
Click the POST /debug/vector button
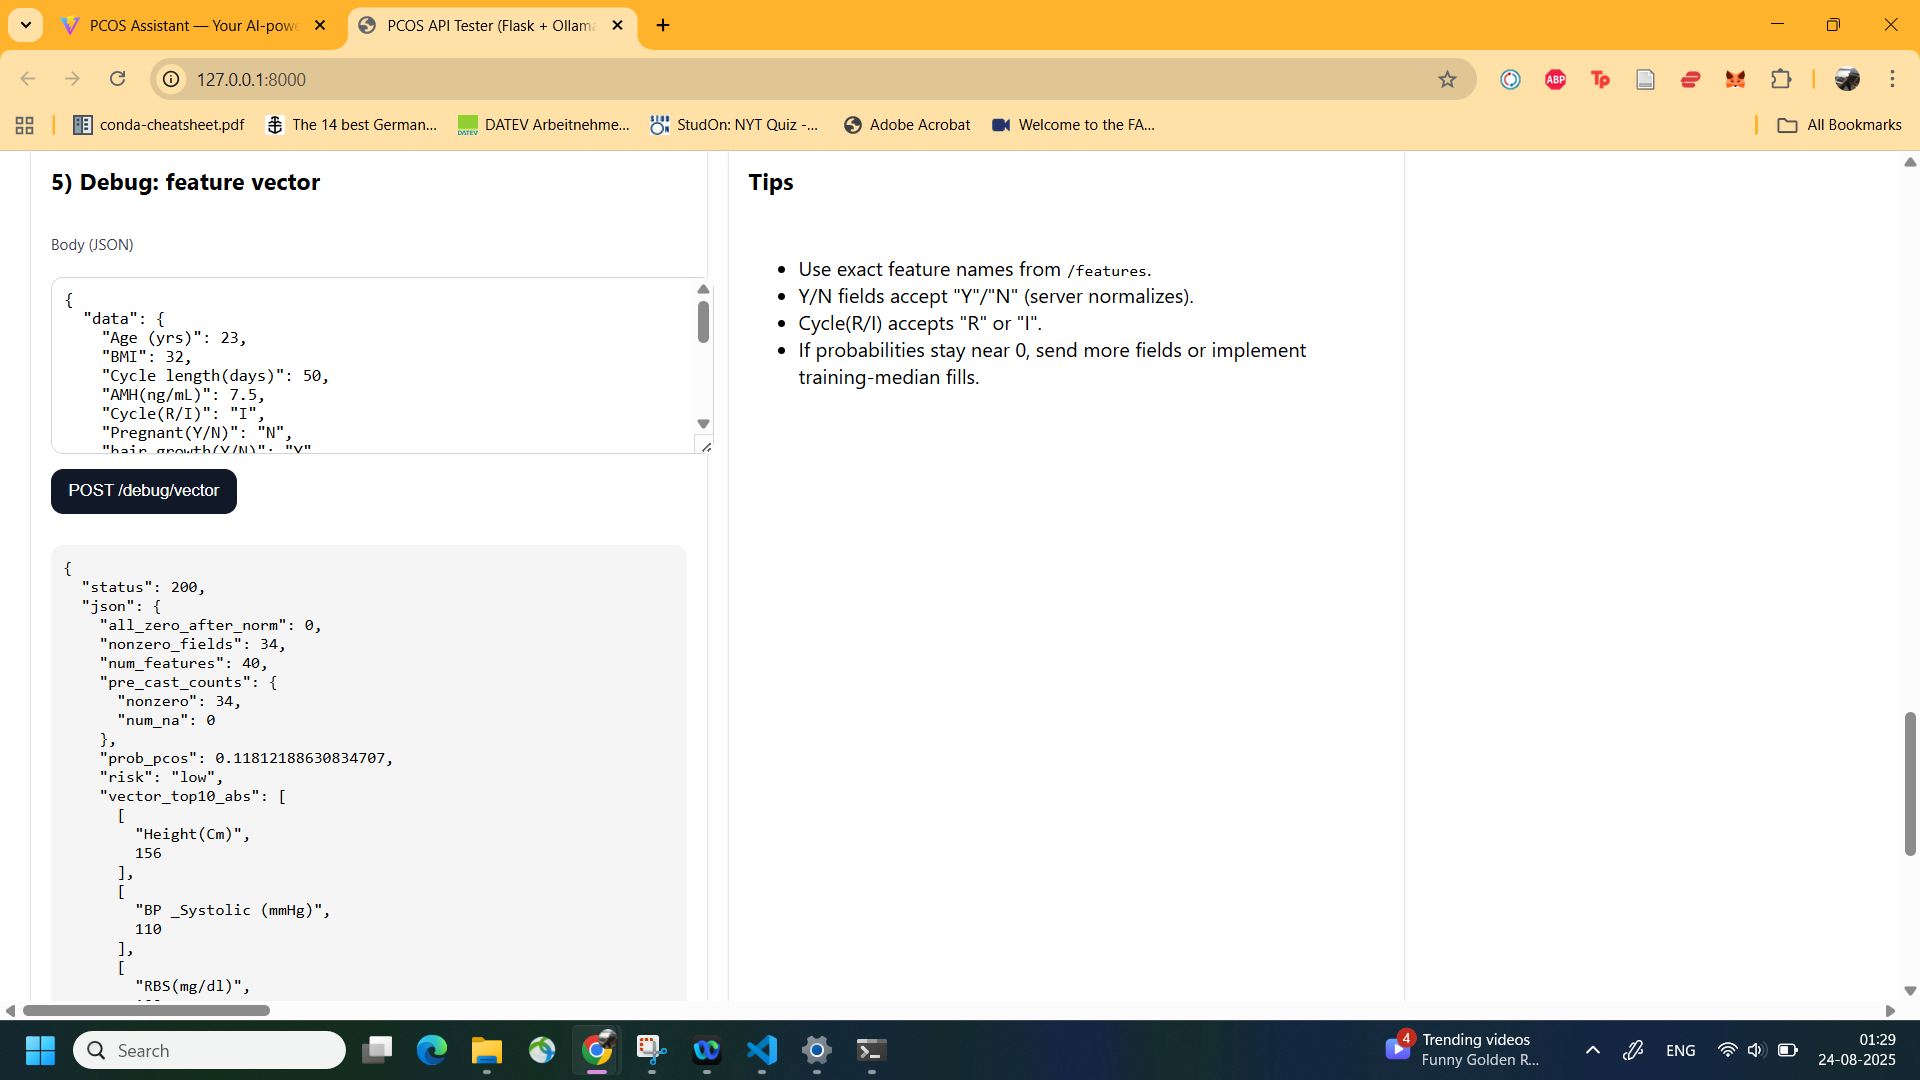(143, 491)
